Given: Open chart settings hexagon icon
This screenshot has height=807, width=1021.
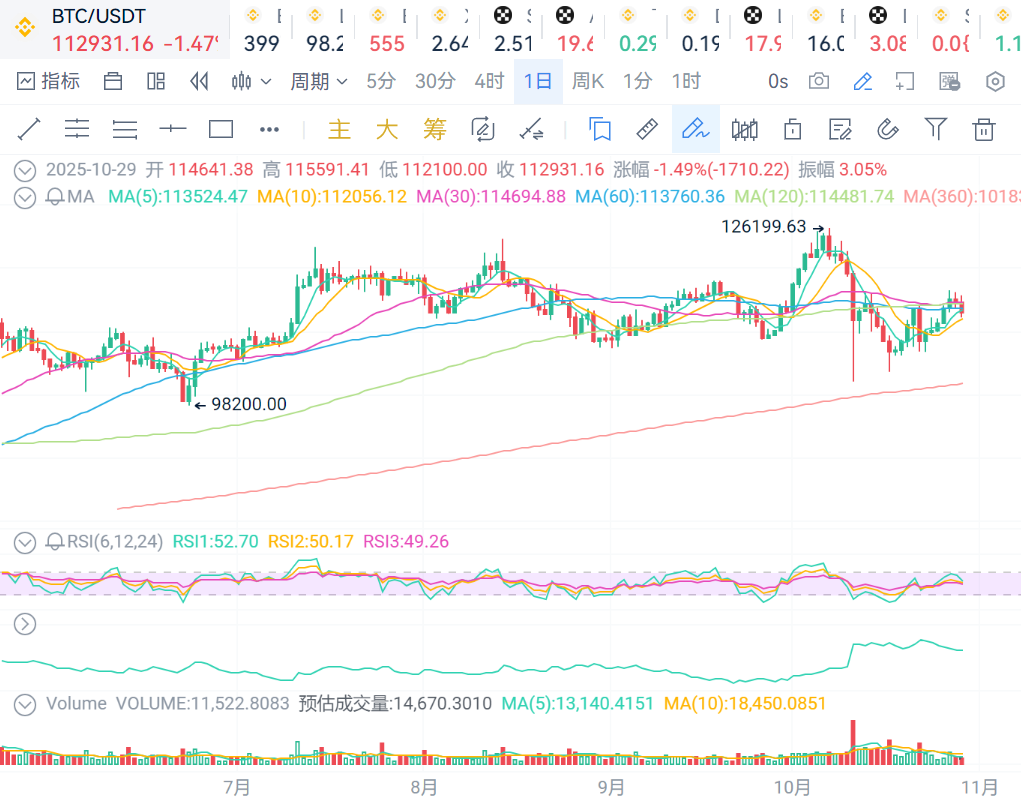Looking at the screenshot, I should pyautogui.click(x=995, y=81).
